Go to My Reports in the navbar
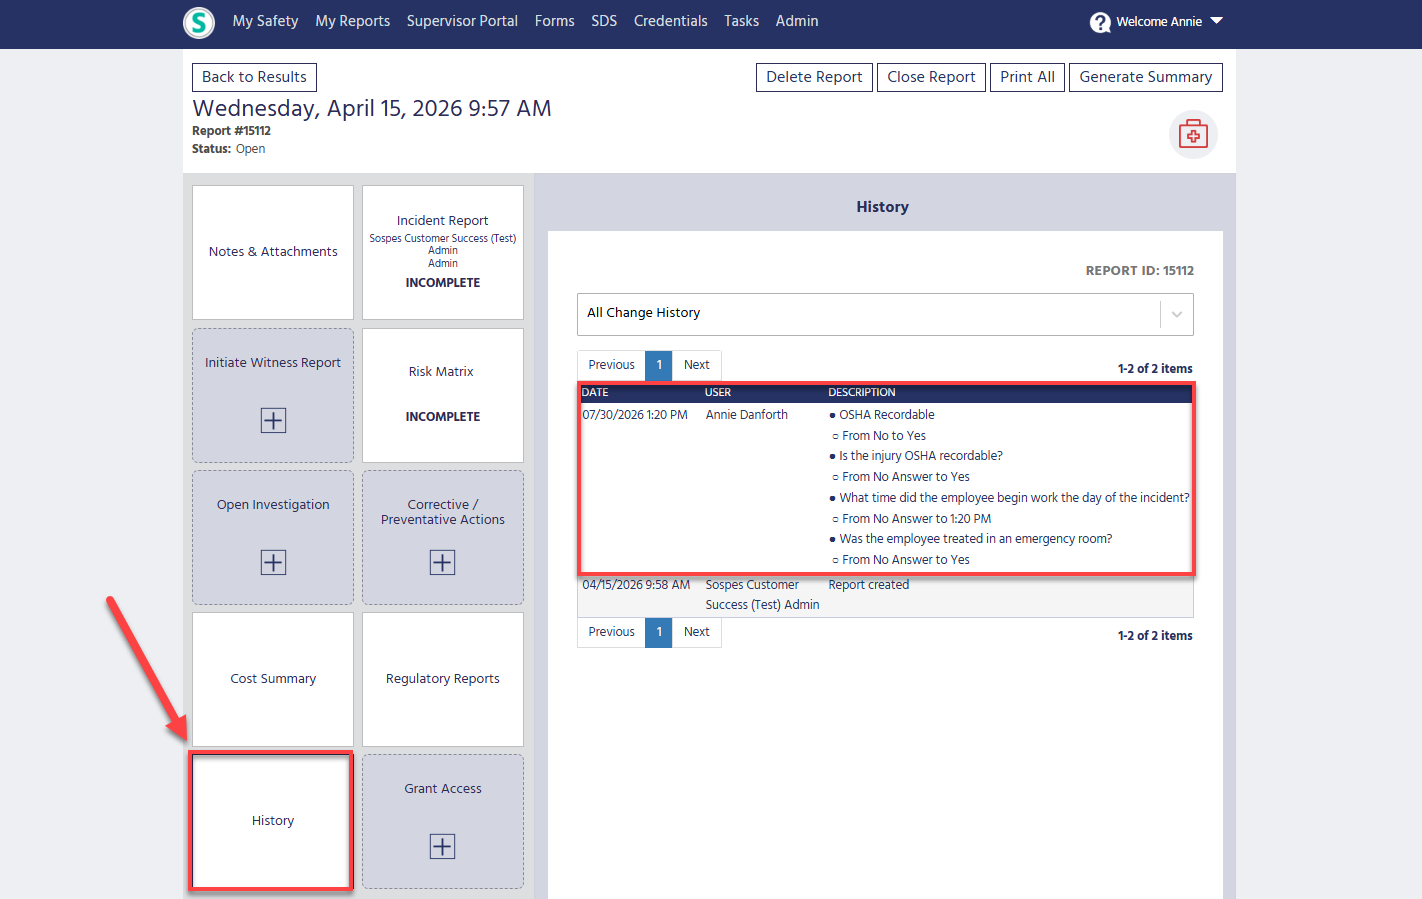Viewport: 1422px width, 899px height. pyautogui.click(x=353, y=21)
